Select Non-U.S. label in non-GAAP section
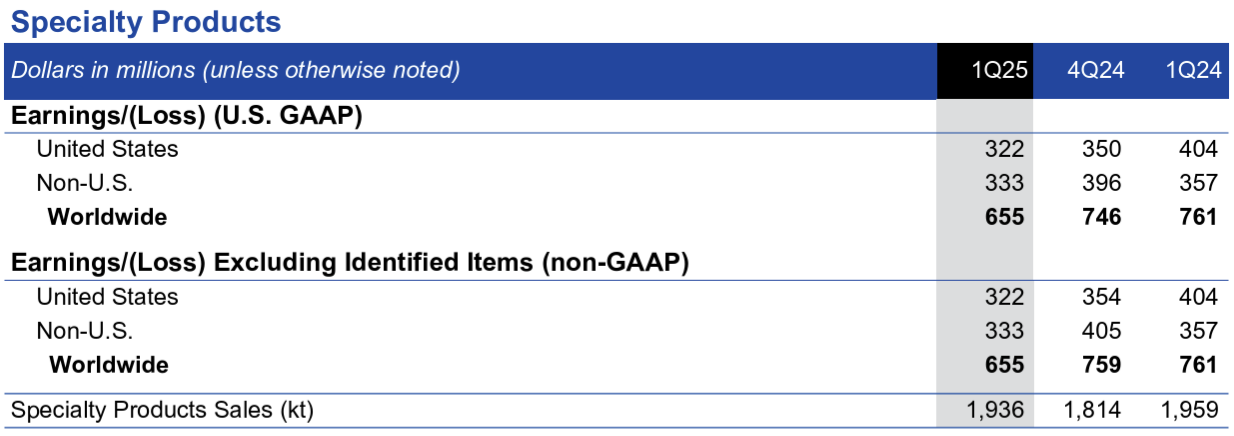This screenshot has height=436, width=1234. [84, 330]
